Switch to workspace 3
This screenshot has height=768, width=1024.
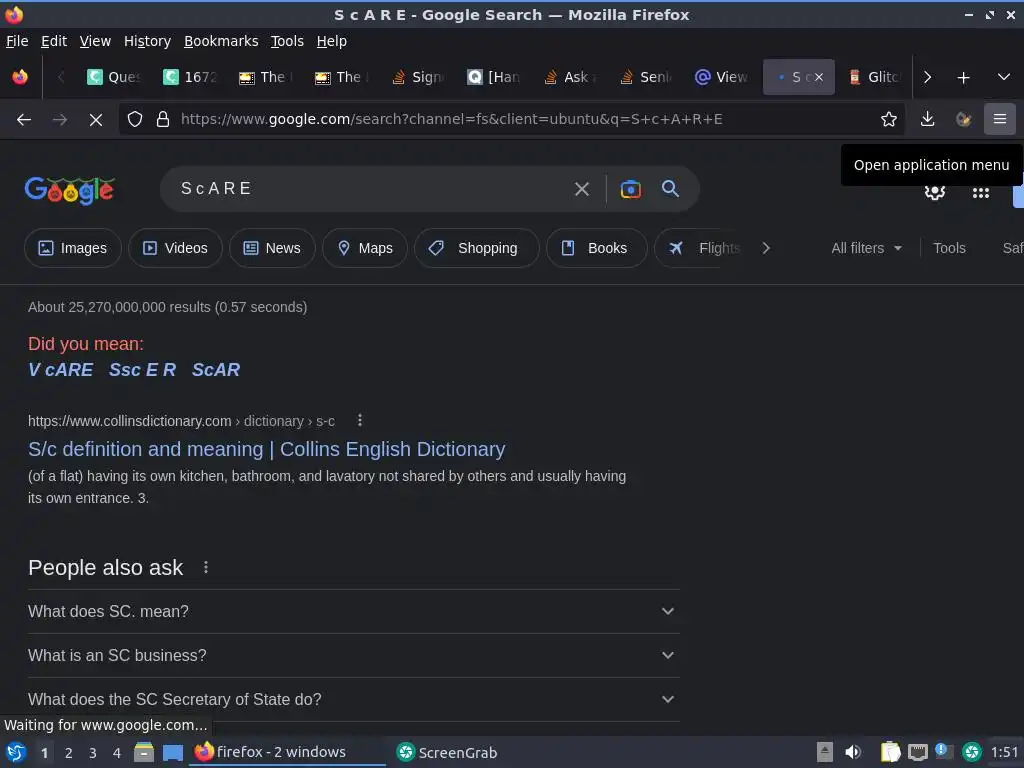[x=93, y=753]
